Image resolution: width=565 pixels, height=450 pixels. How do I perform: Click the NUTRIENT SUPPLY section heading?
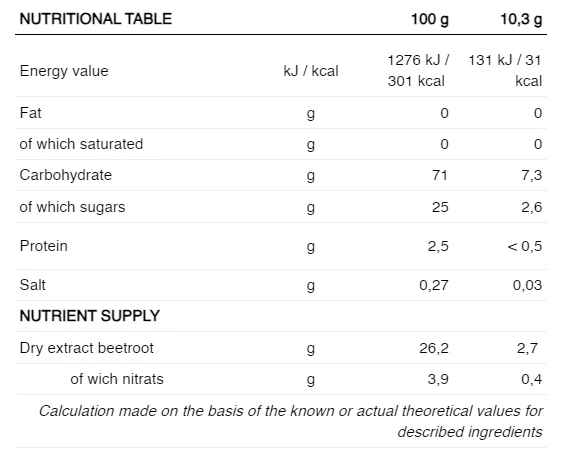[89, 316]
